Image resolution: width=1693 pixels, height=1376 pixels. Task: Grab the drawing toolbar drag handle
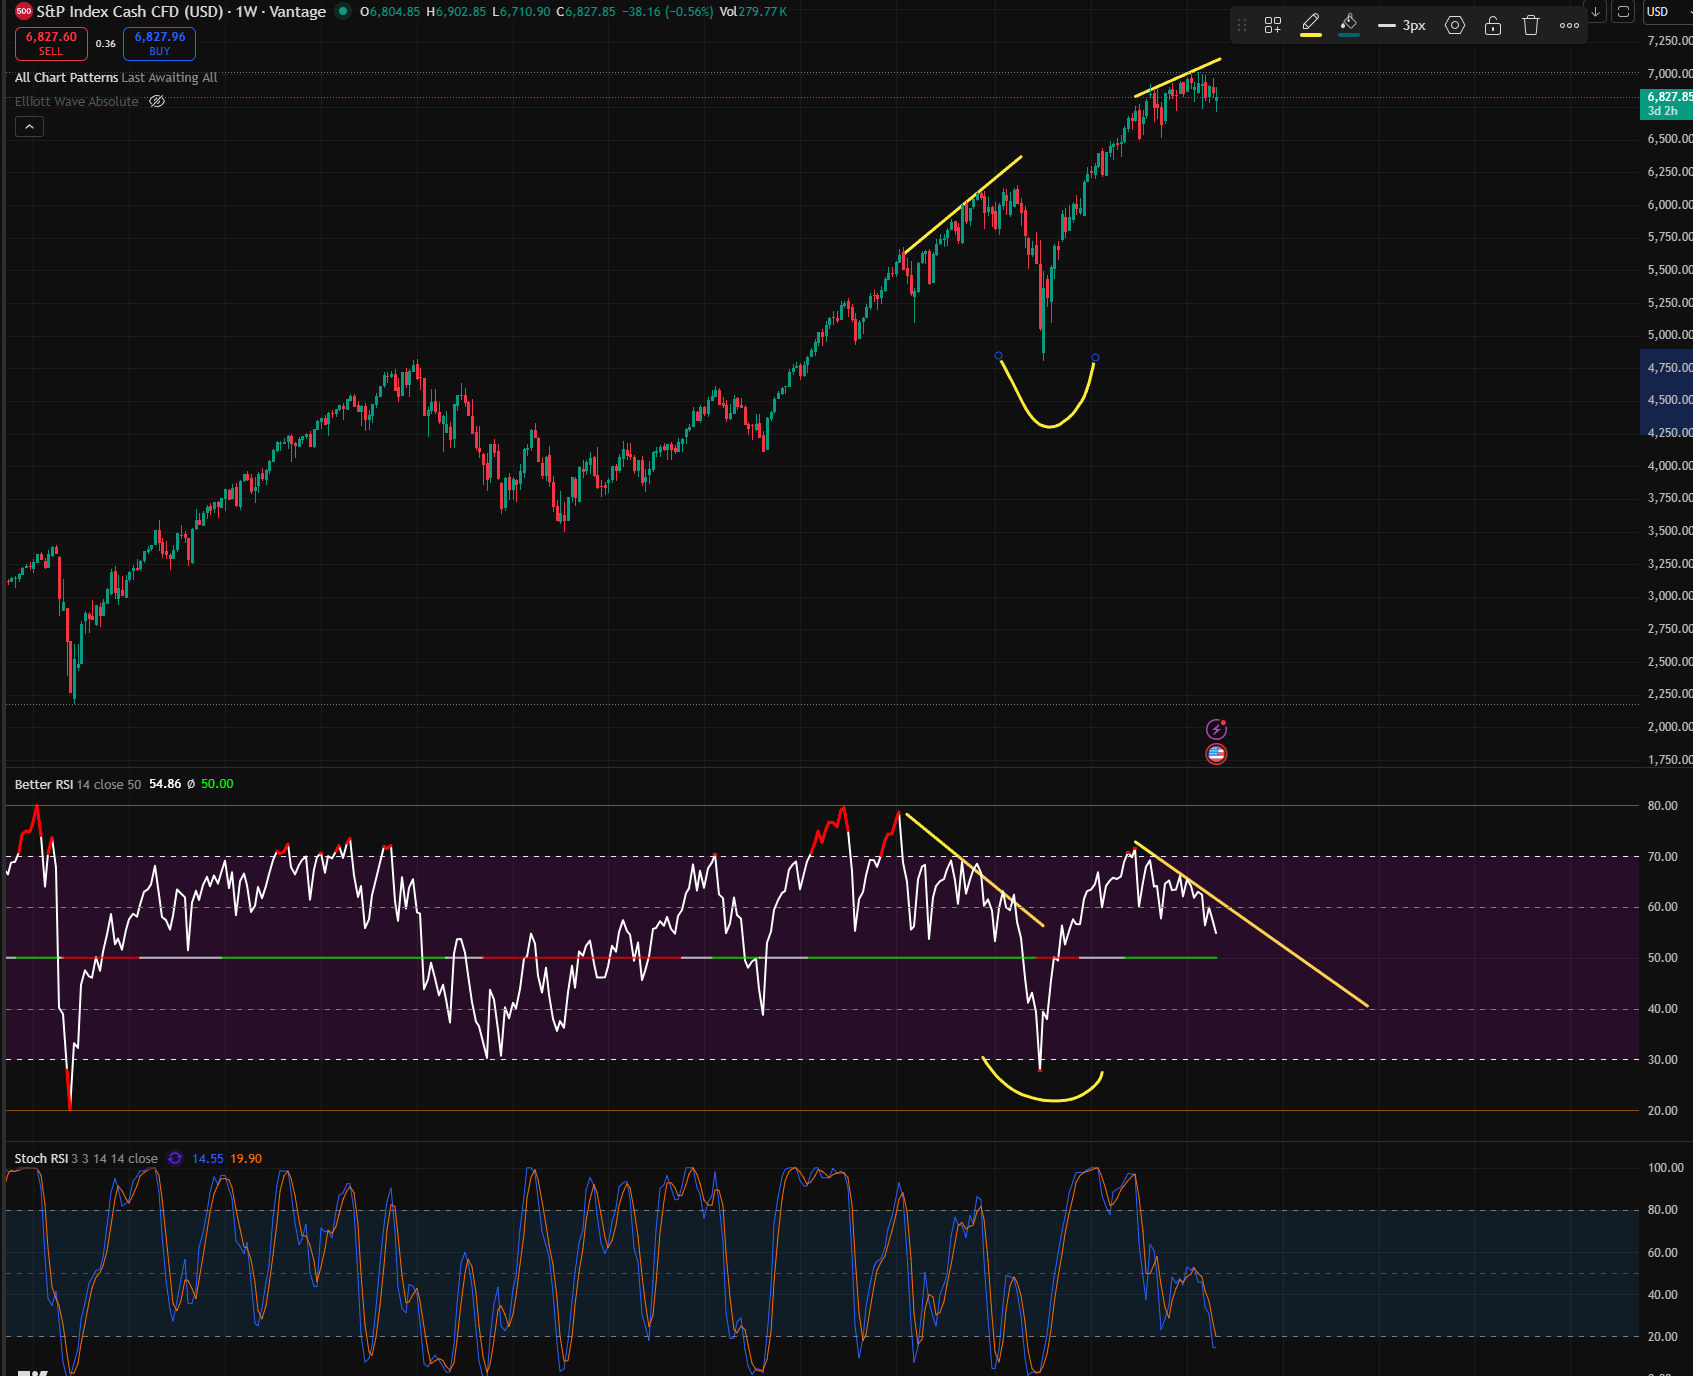coord(1242,26)
